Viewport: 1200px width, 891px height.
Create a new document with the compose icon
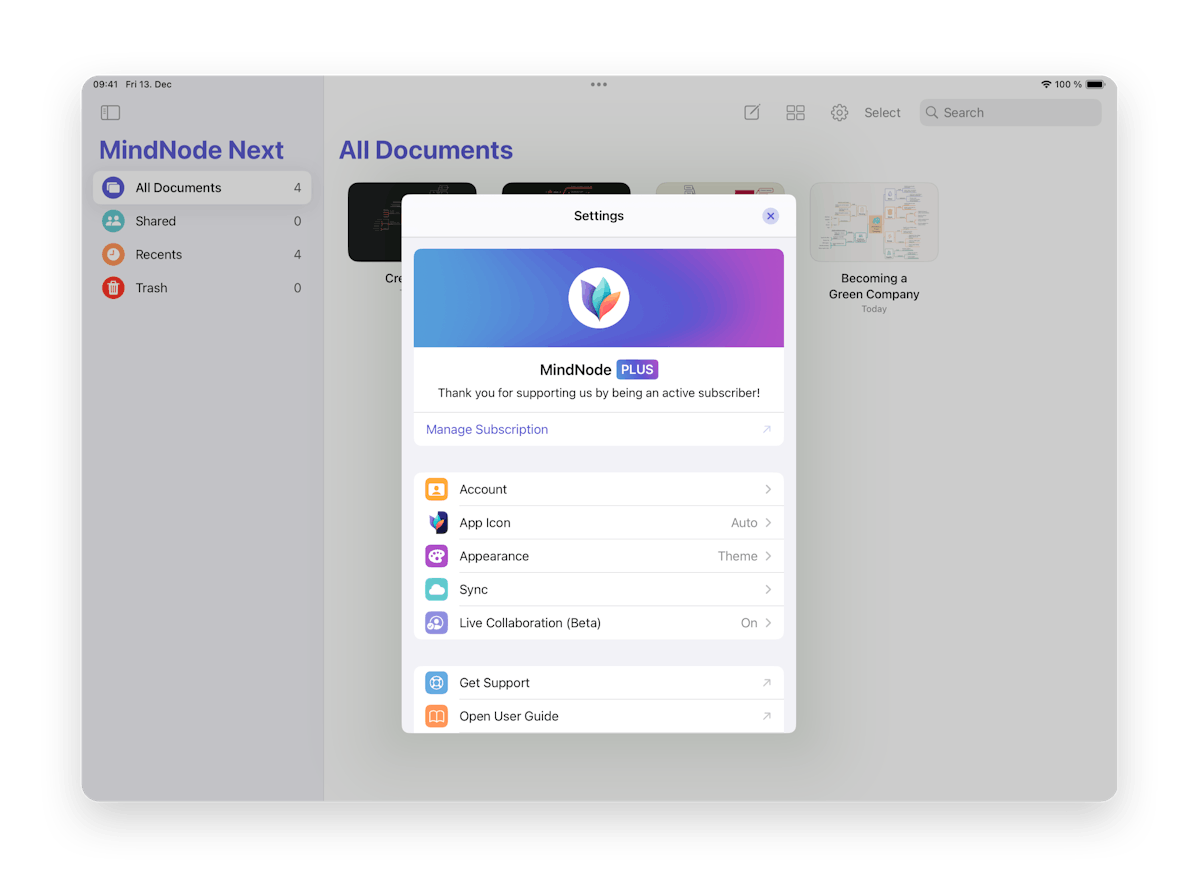pyautogui.click(x=751, y=112)
